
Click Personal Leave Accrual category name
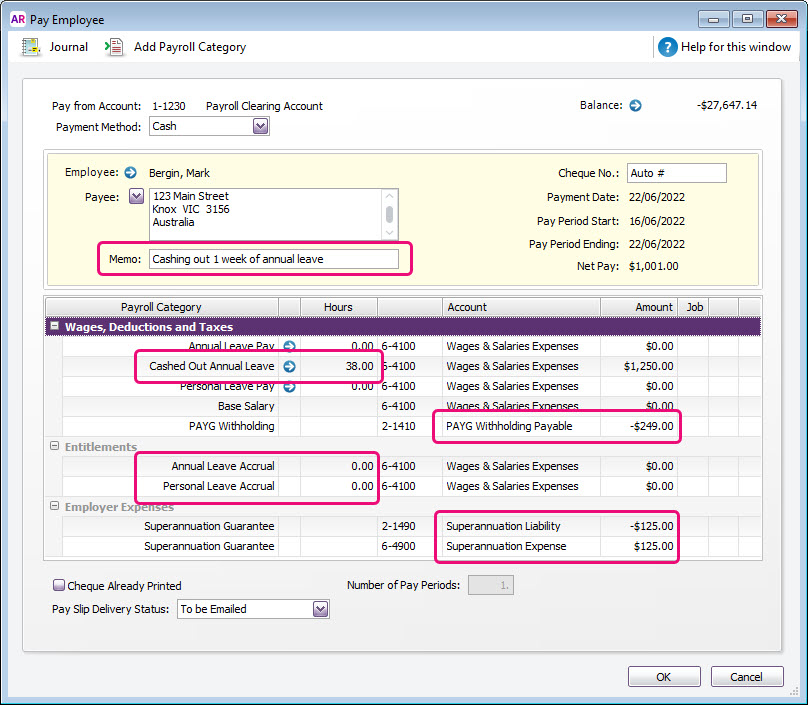(x=218, y=486)
